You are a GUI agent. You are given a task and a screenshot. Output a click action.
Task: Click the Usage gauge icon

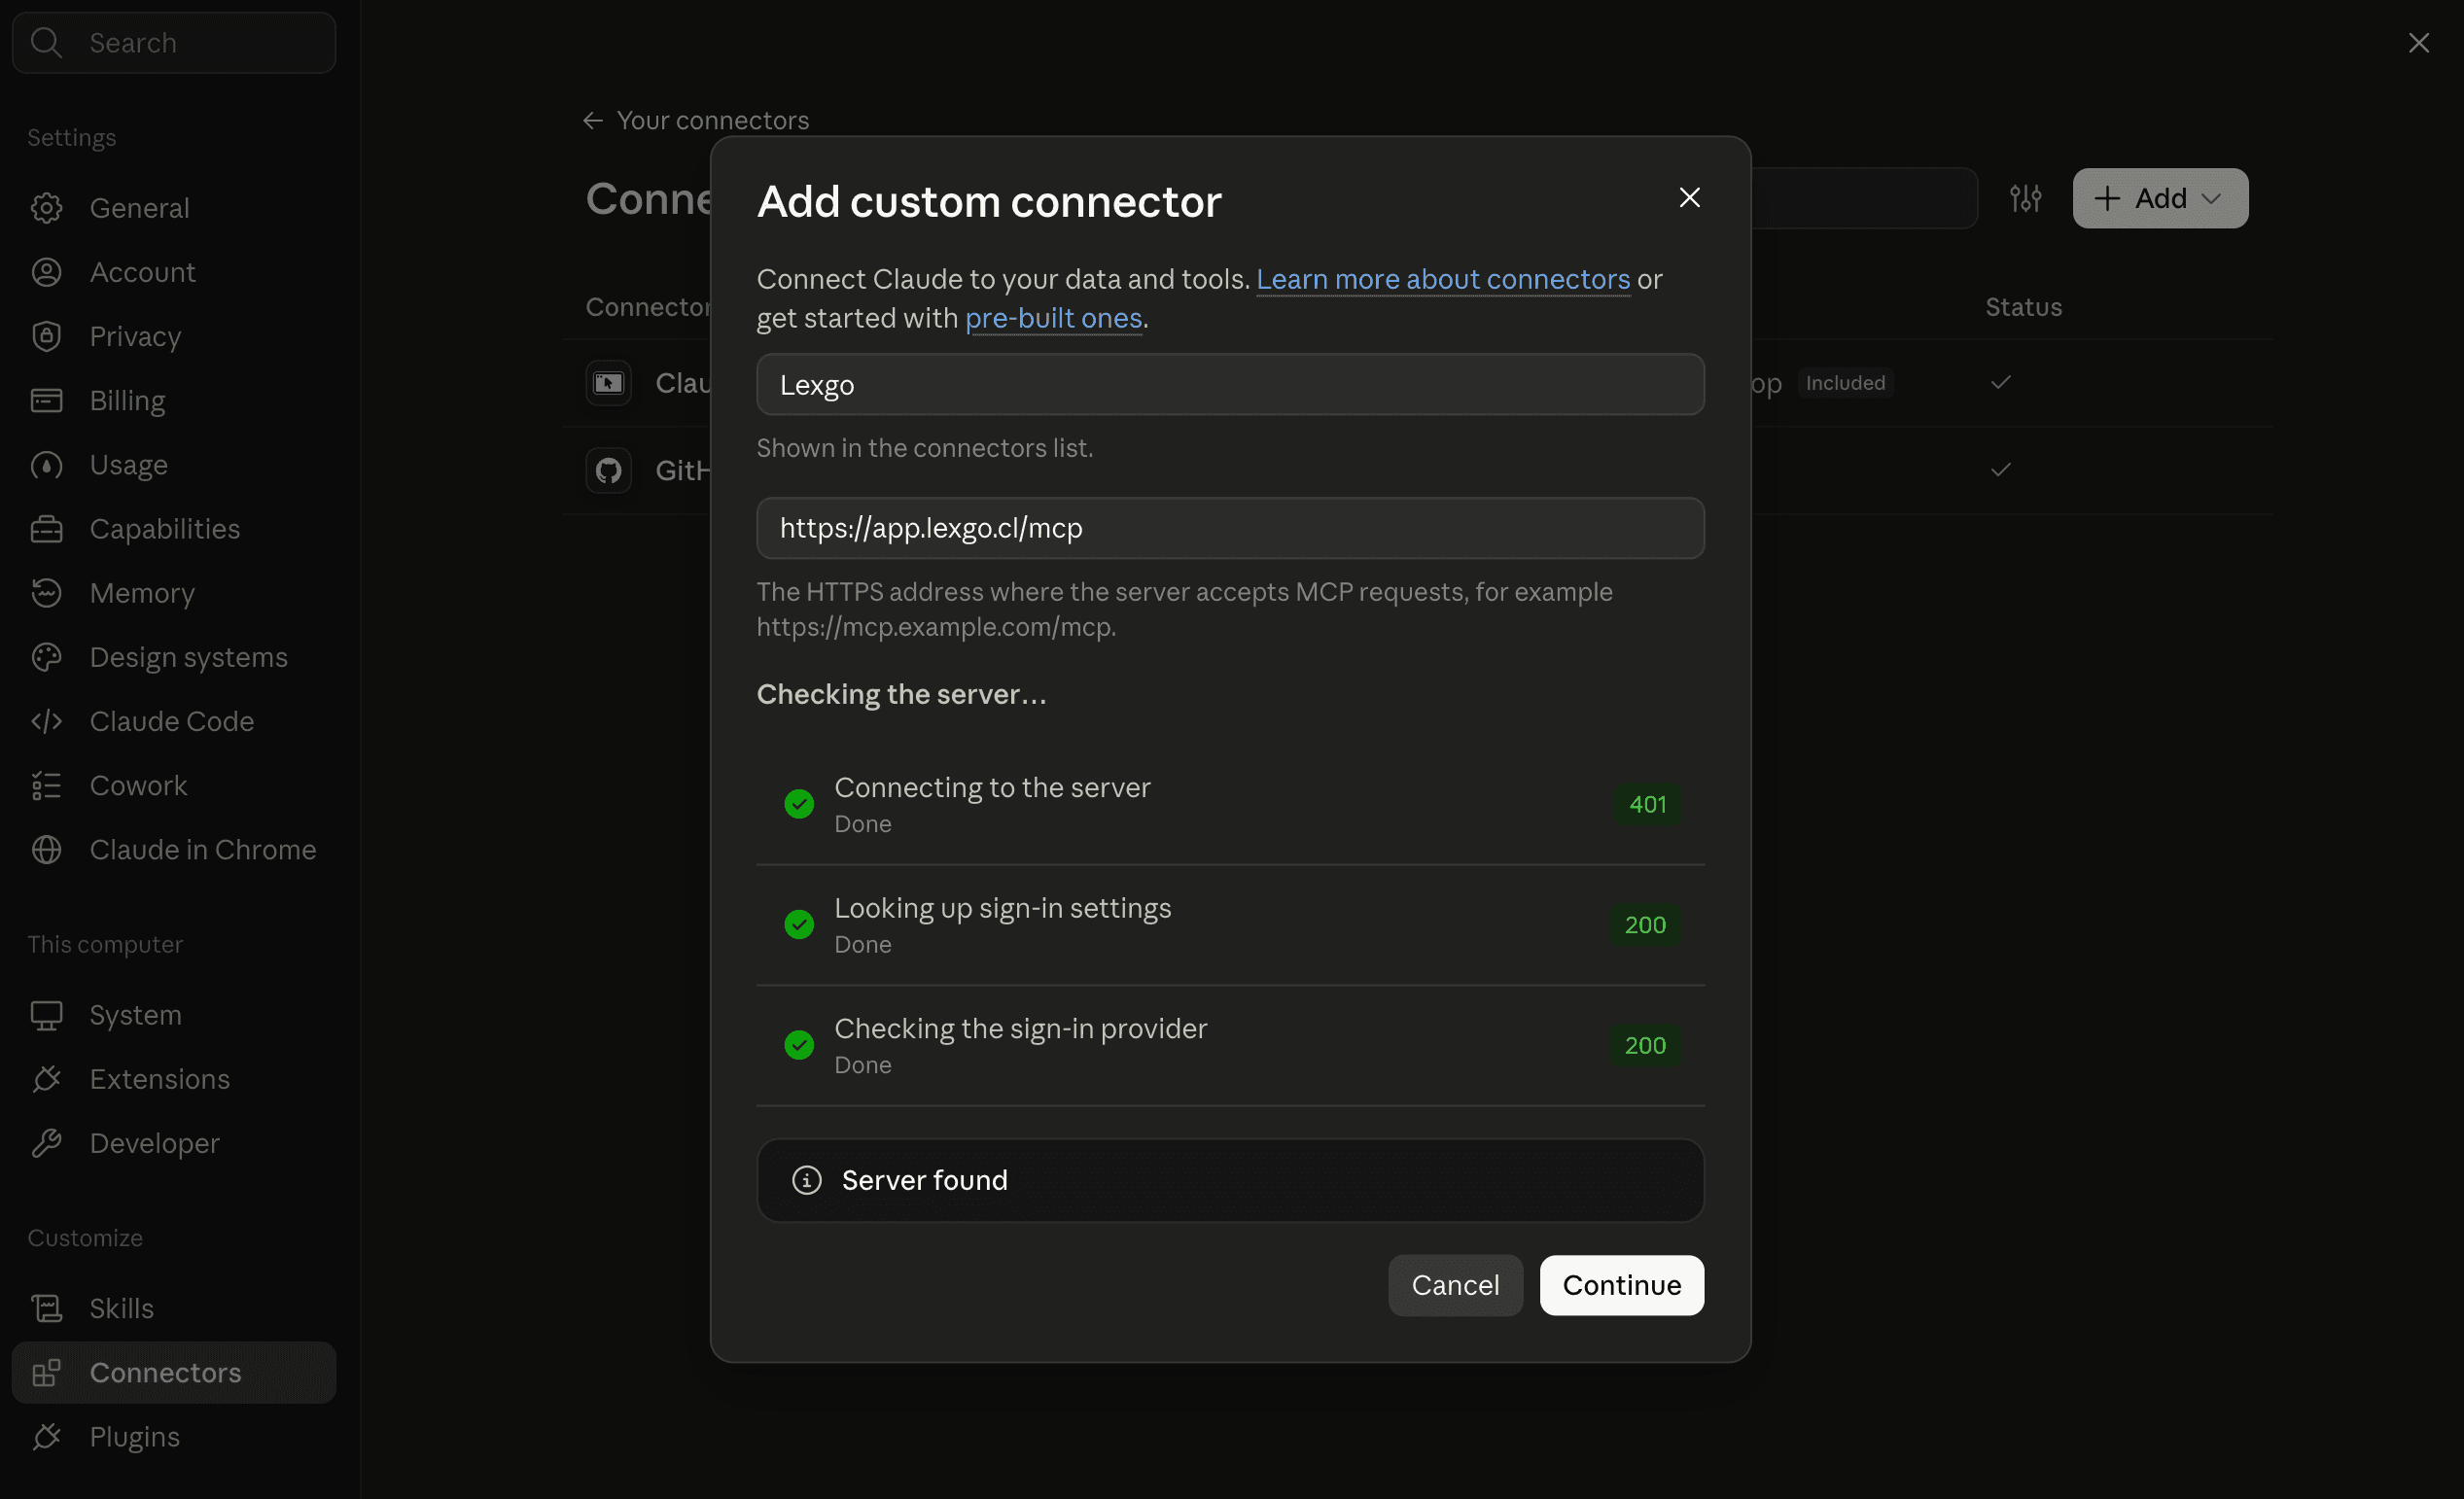pyautogui.click(x=46, y=465)
